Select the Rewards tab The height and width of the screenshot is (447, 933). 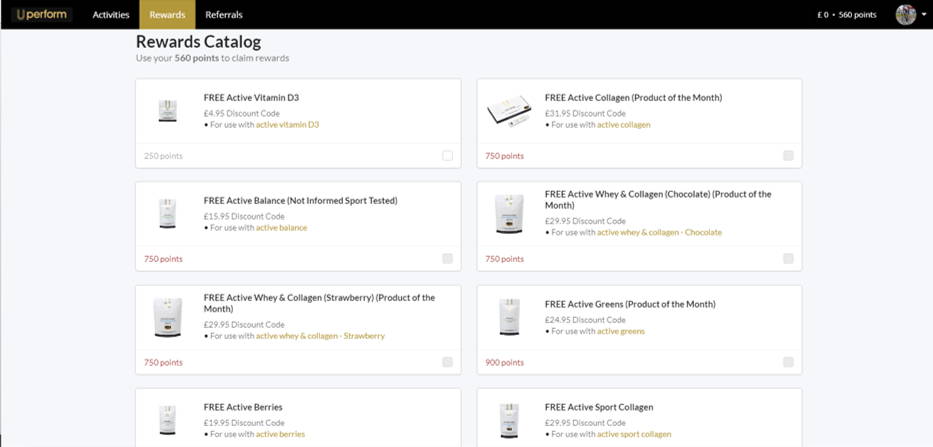(x=167, y=15)
